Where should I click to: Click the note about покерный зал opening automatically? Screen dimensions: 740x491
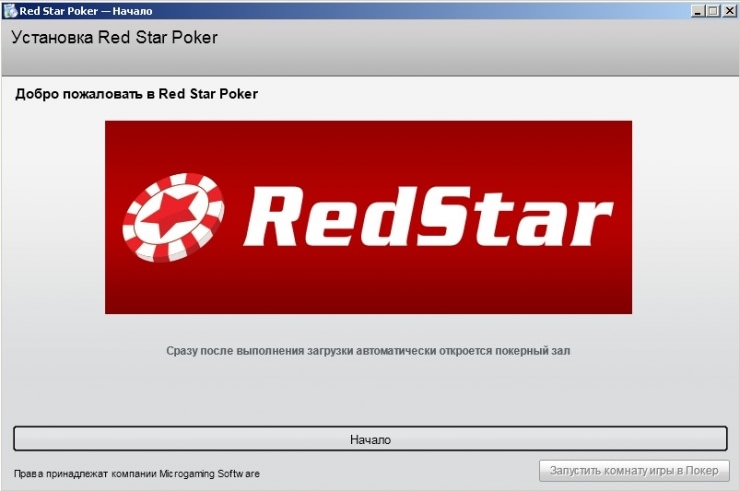coord(368,351)
